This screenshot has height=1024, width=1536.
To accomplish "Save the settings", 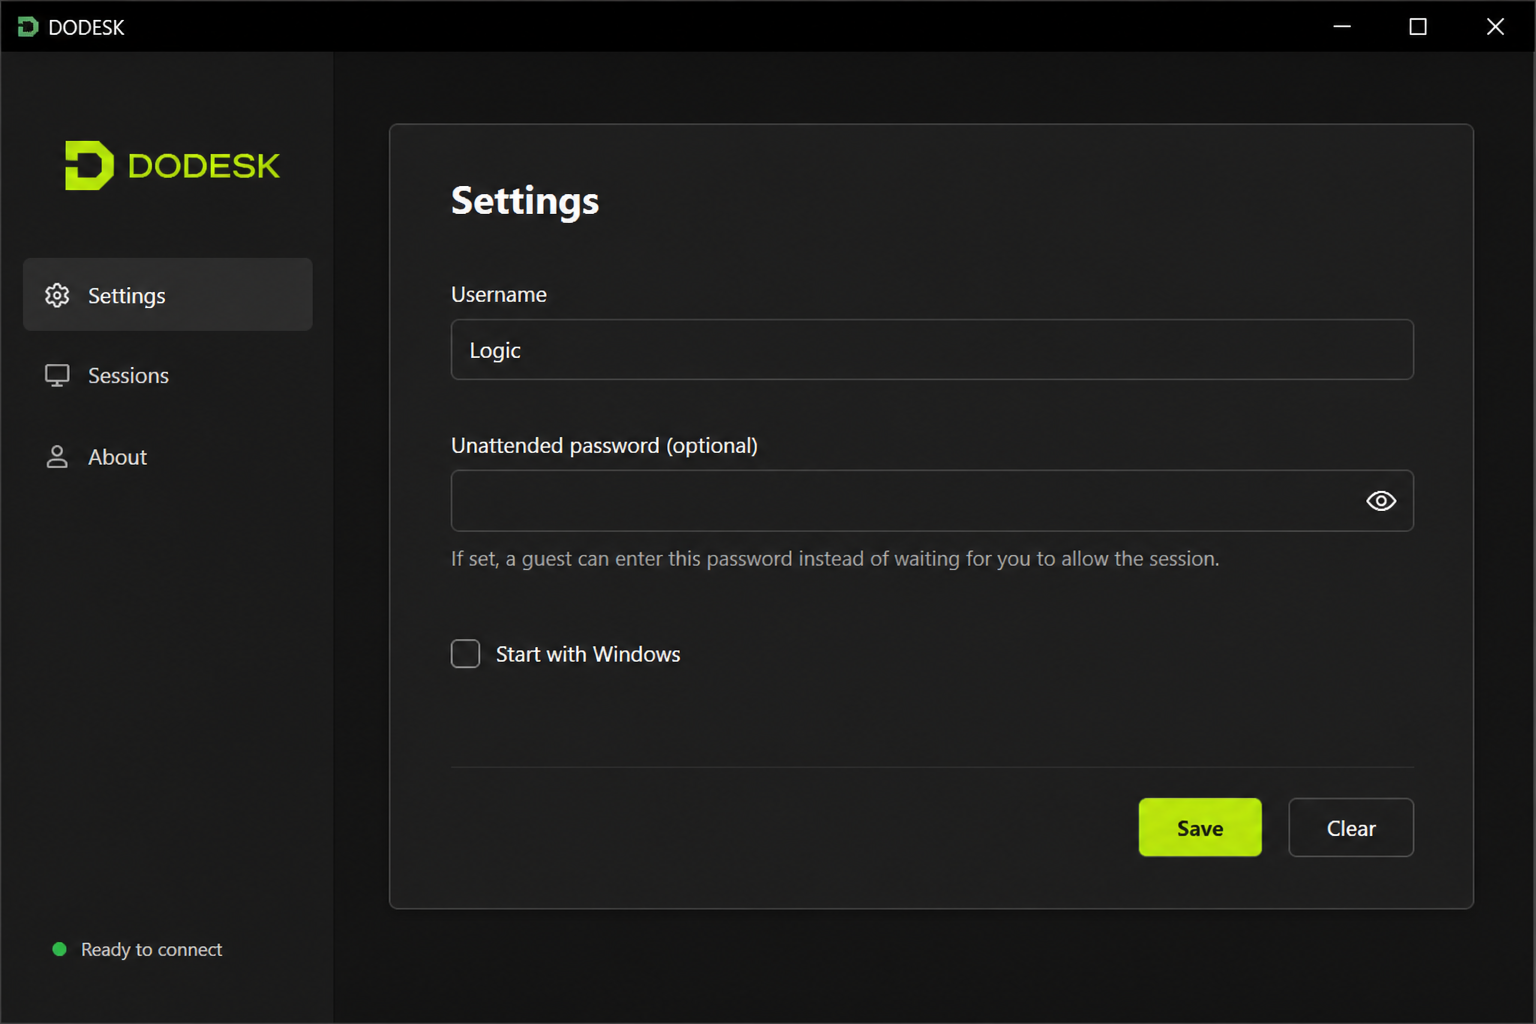I will (x=1200, y=828).
